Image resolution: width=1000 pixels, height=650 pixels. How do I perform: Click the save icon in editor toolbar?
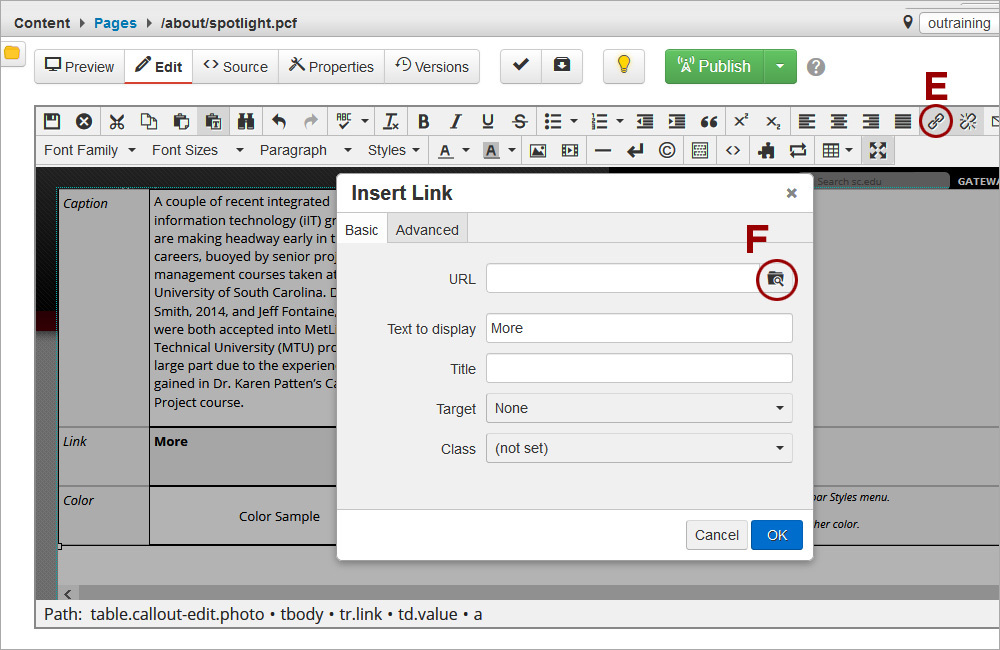click(x=52, y=121)
